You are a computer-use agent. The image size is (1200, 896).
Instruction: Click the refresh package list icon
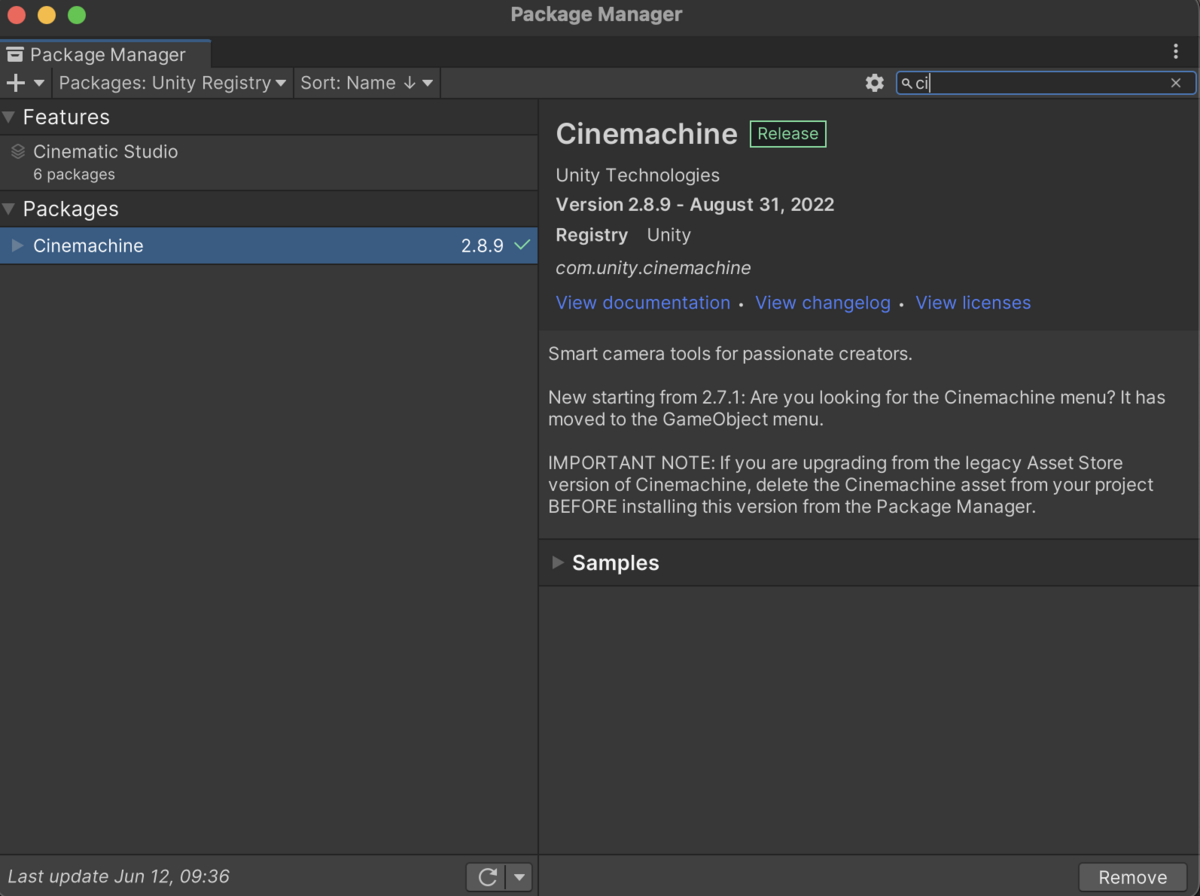(x=487, y=877)
